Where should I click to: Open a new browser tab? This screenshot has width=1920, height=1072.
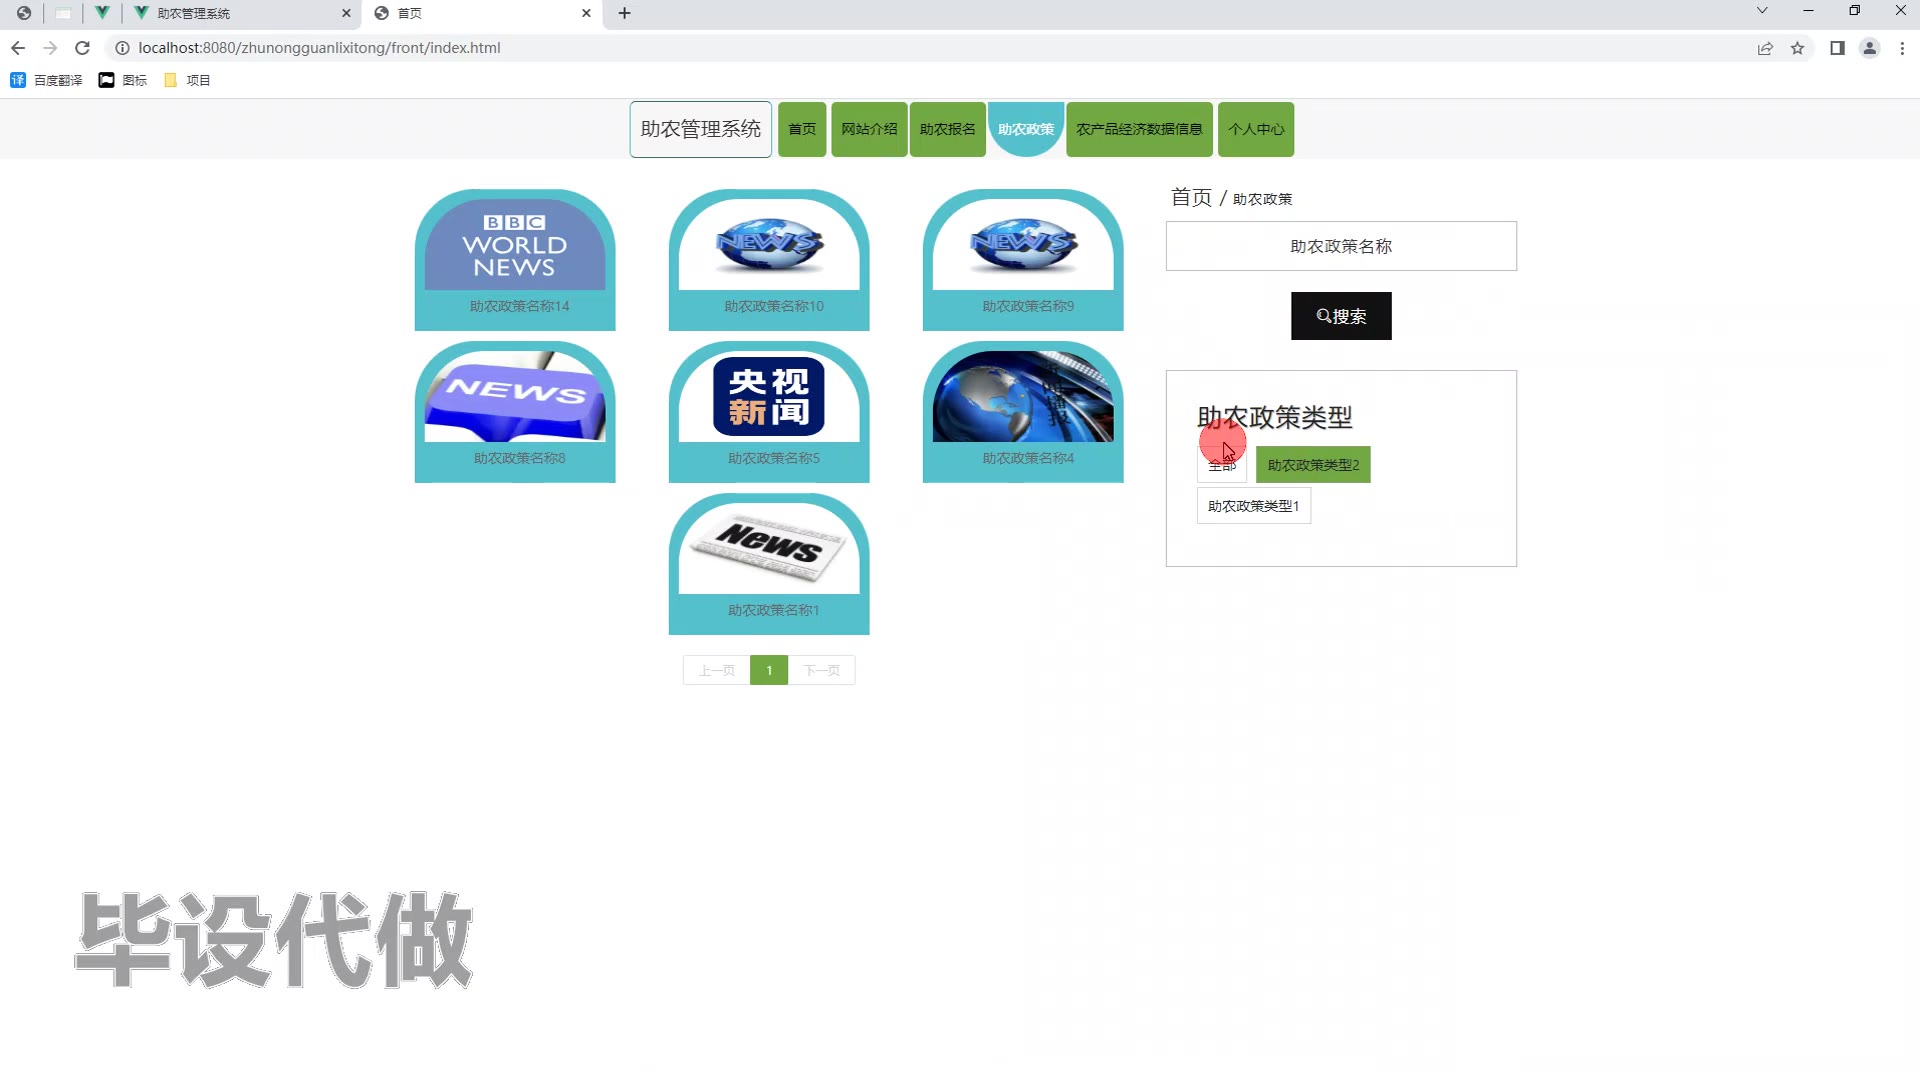624,13
